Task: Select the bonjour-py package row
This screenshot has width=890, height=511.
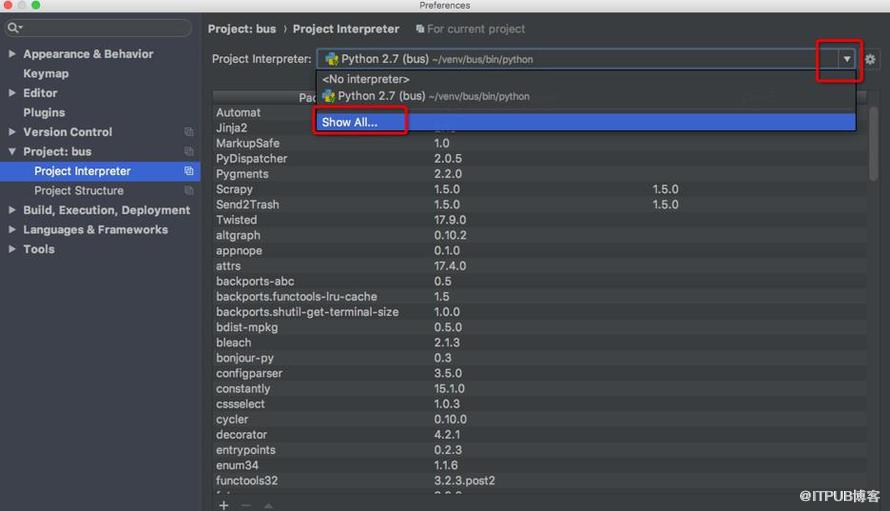Action: (x=539, y=358)
